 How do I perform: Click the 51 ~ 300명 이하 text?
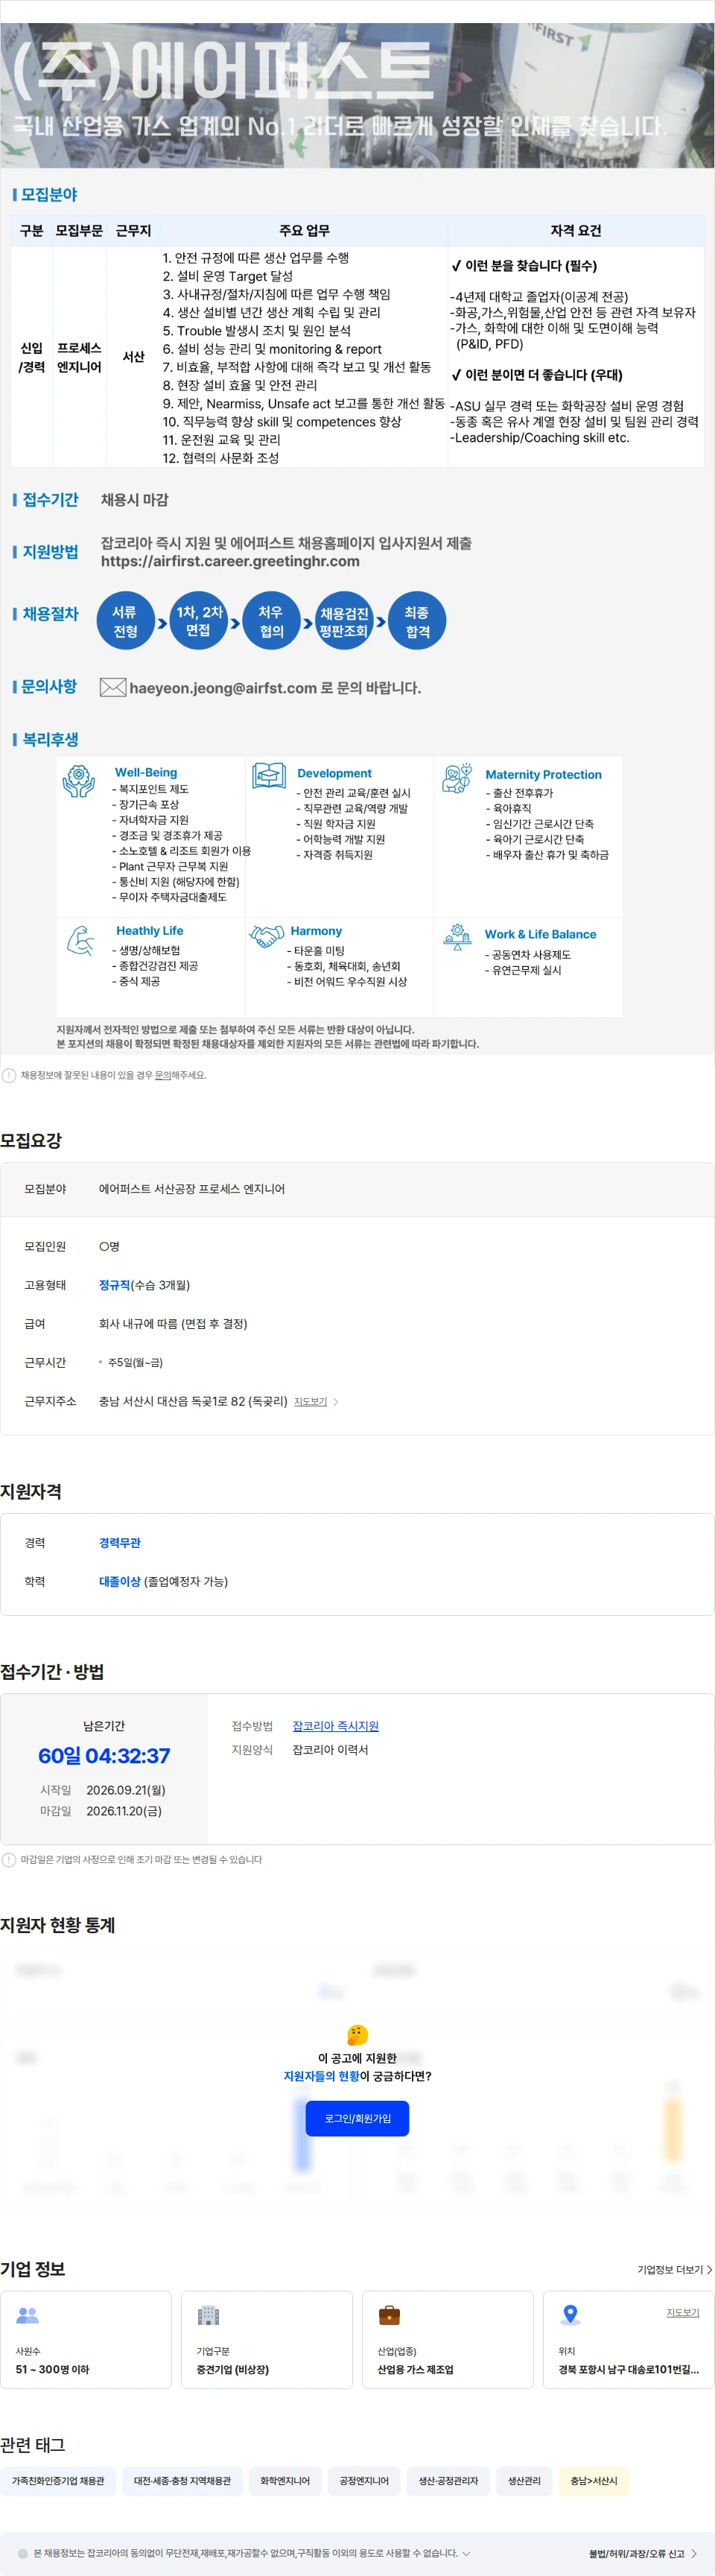tap(52, 2369)
